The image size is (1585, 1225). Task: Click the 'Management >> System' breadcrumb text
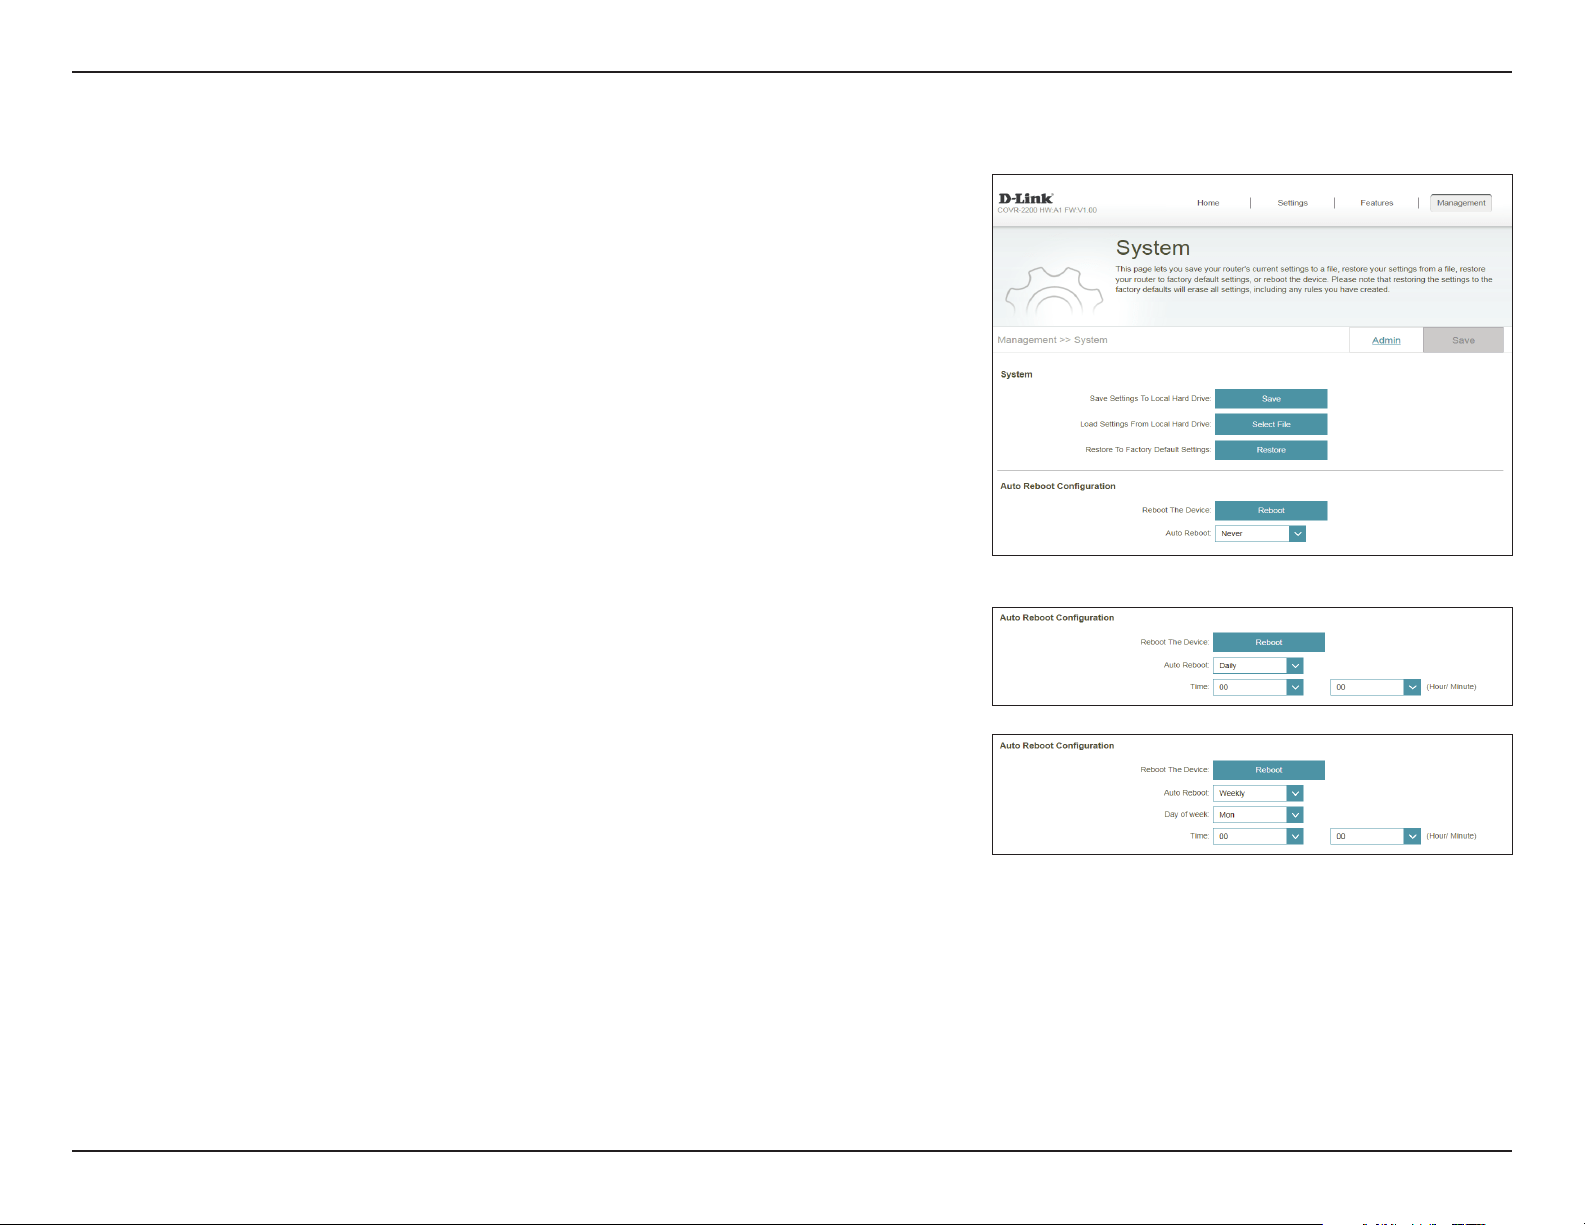[1052, 340]
